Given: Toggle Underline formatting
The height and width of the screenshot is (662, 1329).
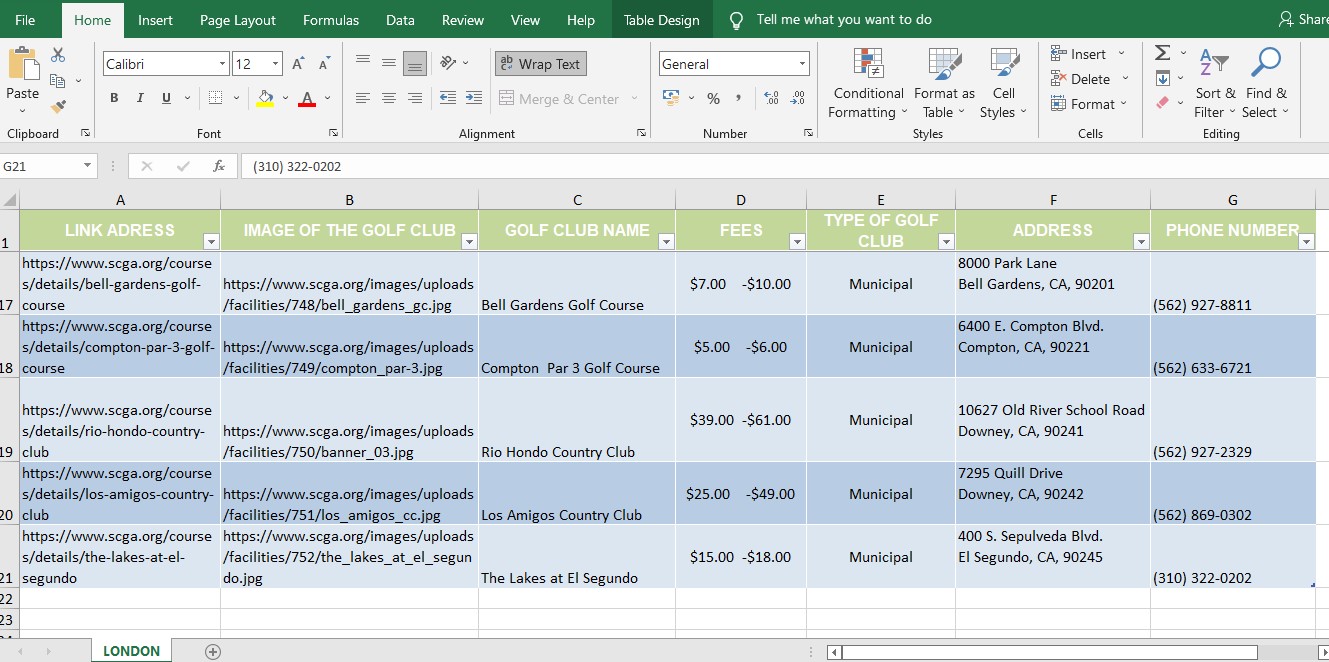Looking at the screenshot, I should click(165, 98).
